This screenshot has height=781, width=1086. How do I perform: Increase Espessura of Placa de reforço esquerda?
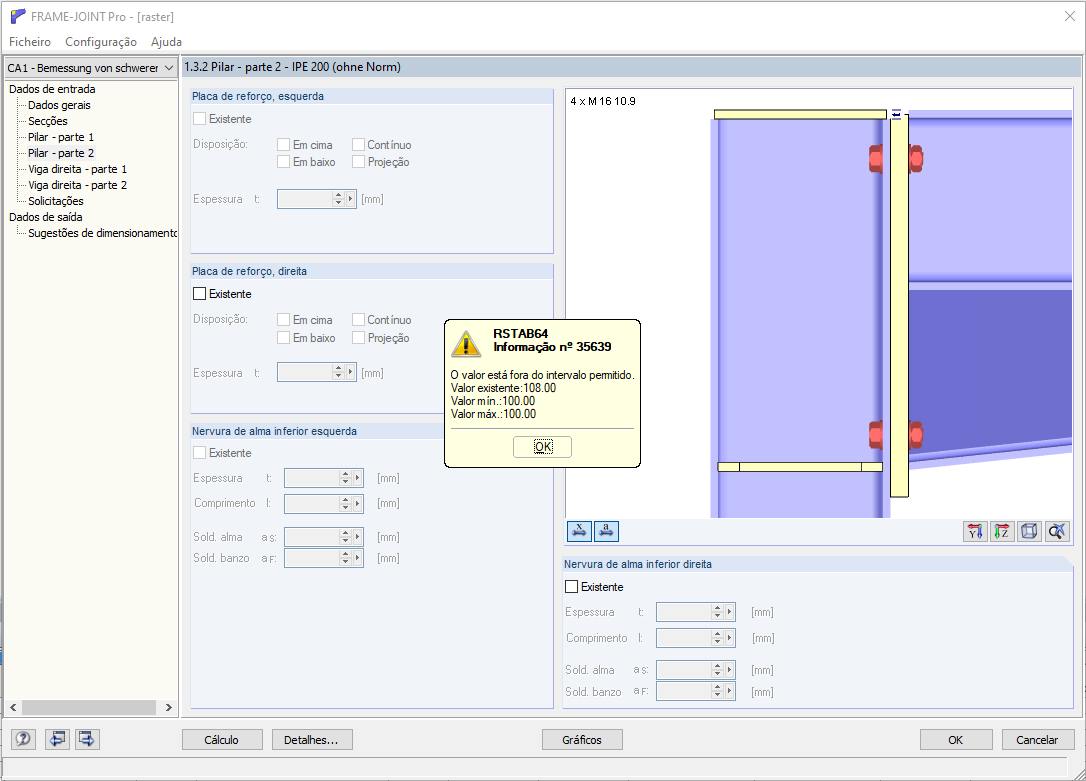(338, 195)
